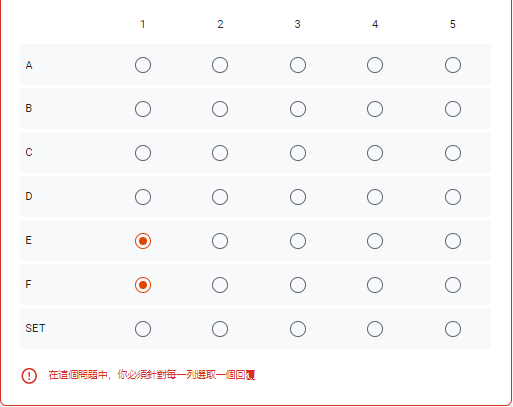The width and height of the screenshot is (513, 407).
Task: Mark option 3 in row C
Action: tap(298, 153)
